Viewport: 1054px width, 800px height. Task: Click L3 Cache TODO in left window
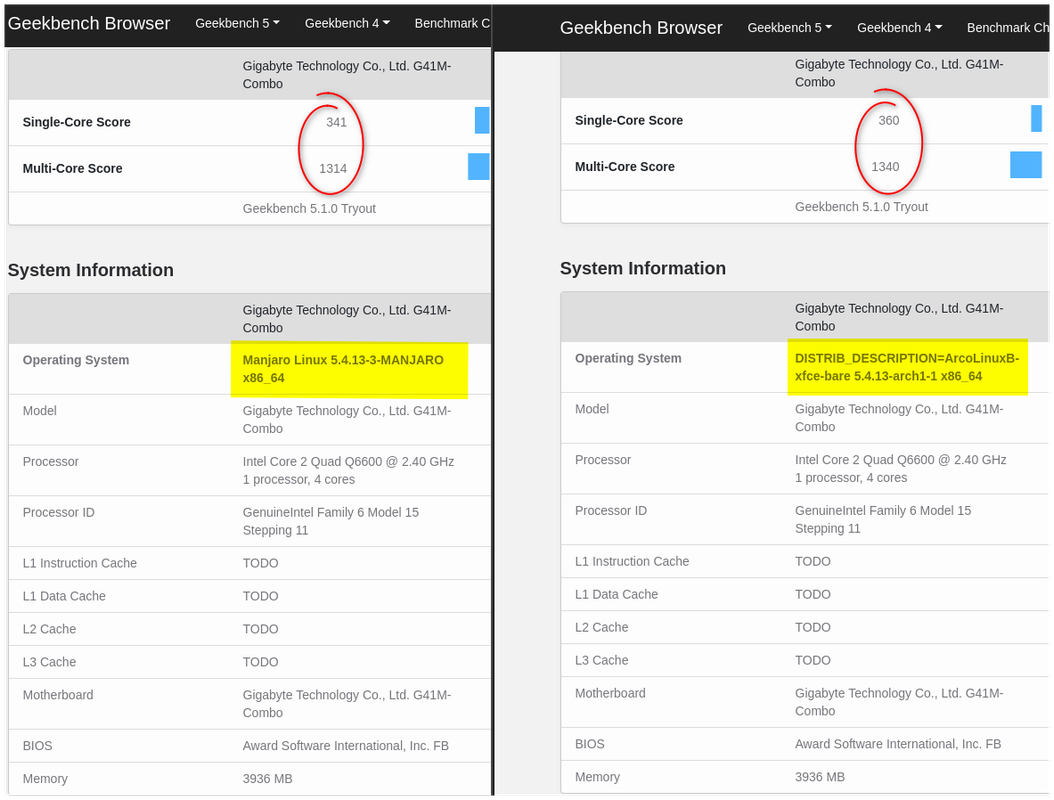click(x=260, y=662)
